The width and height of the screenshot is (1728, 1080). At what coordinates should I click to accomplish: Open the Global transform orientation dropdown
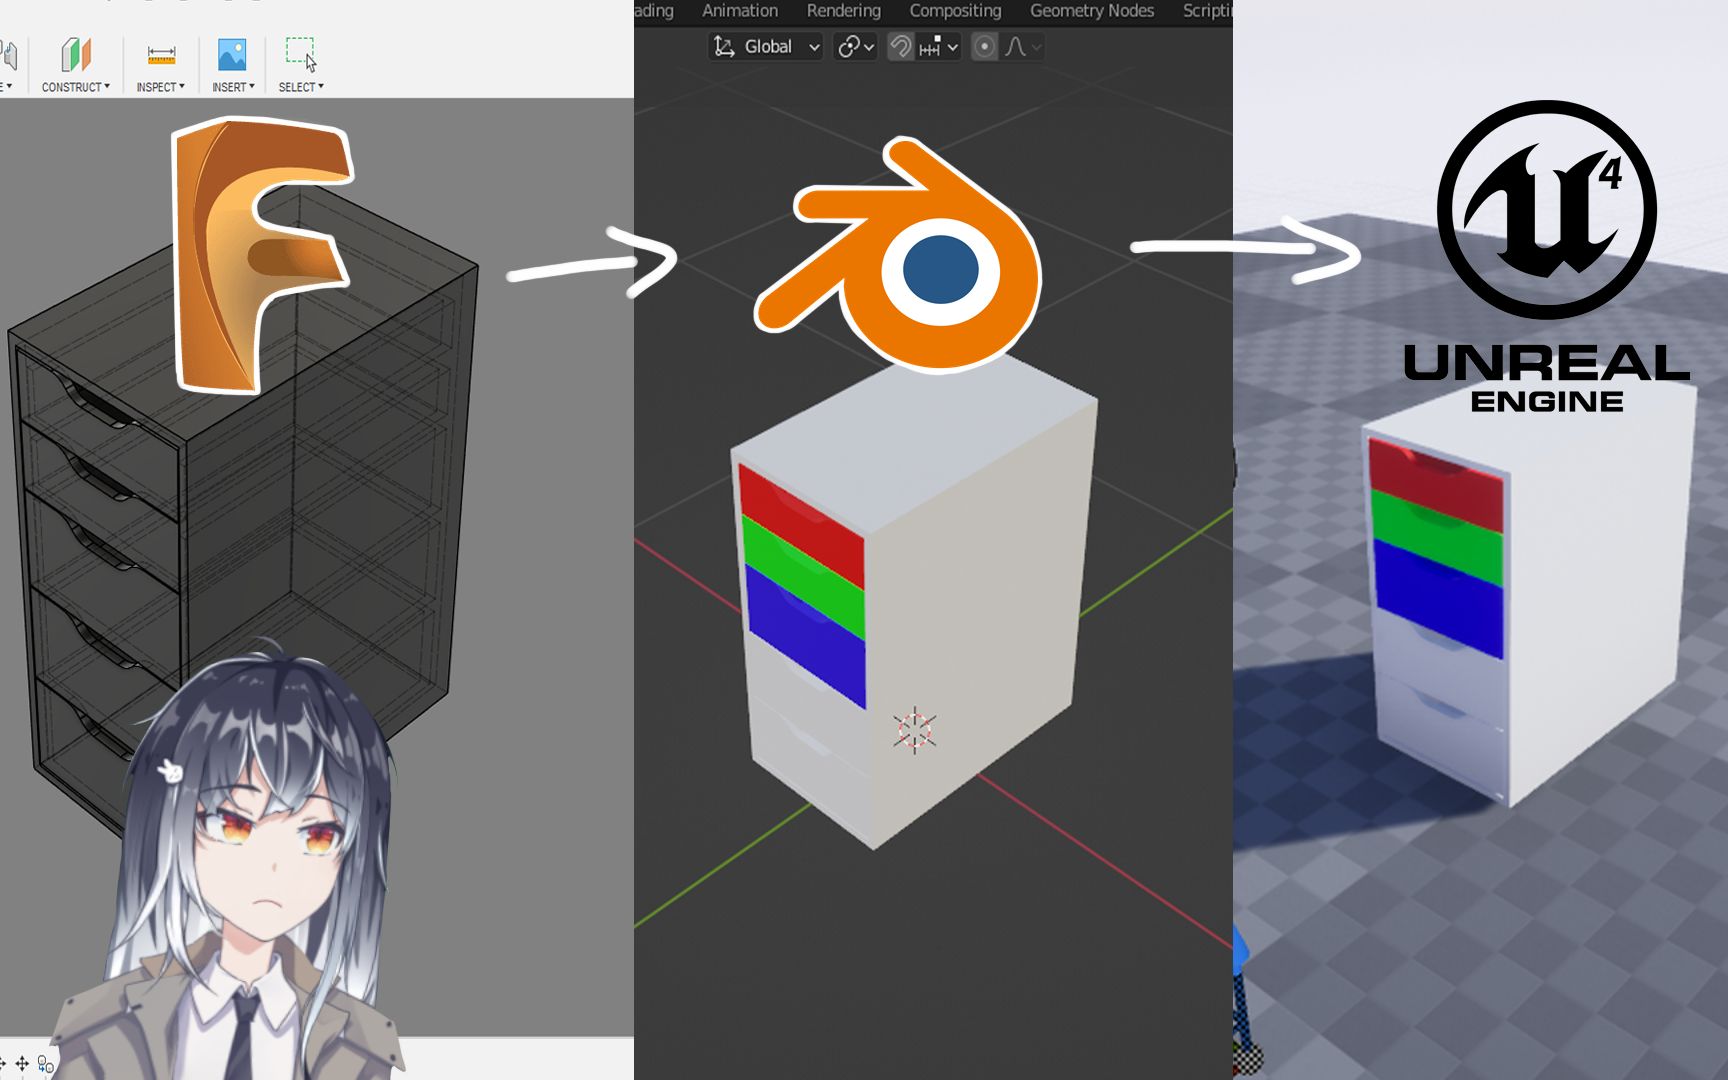(x=766, y=47)
